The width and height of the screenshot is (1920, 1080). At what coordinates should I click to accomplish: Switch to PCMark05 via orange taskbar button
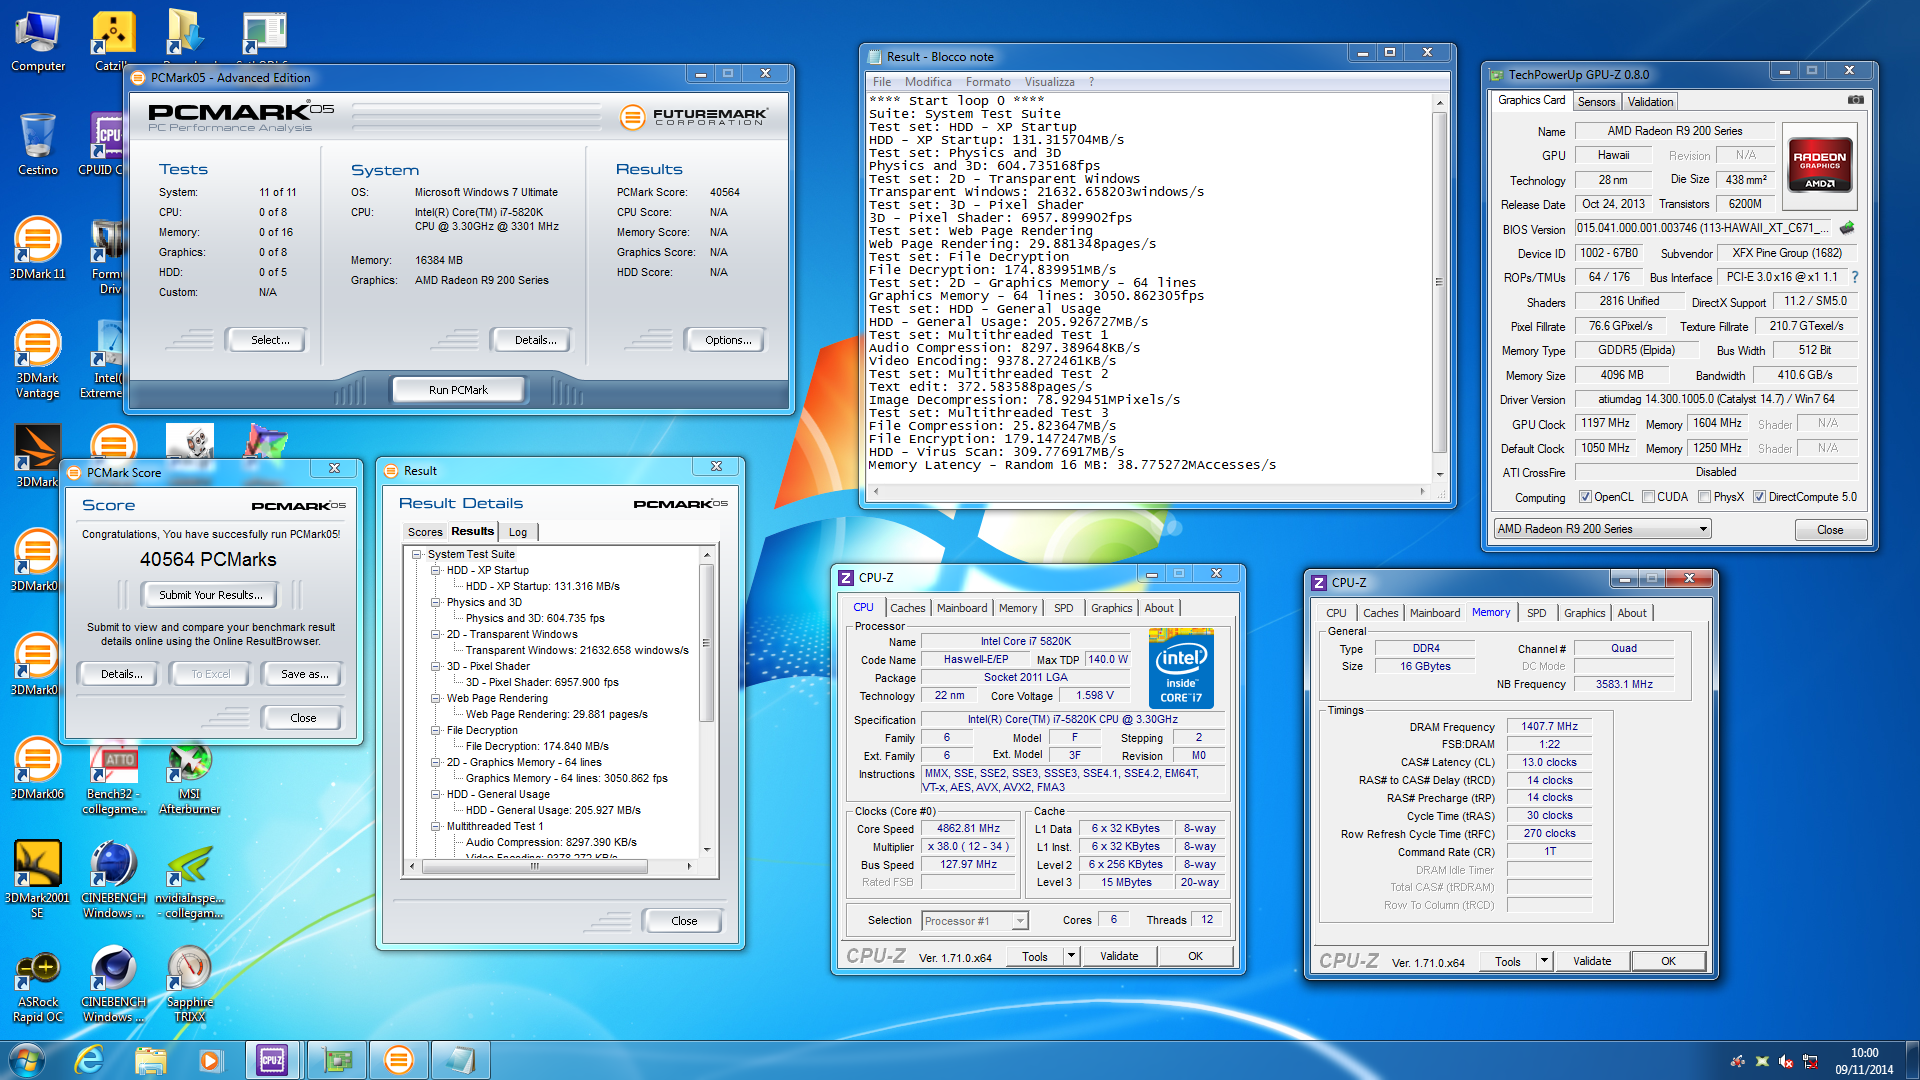point(398,1060)
